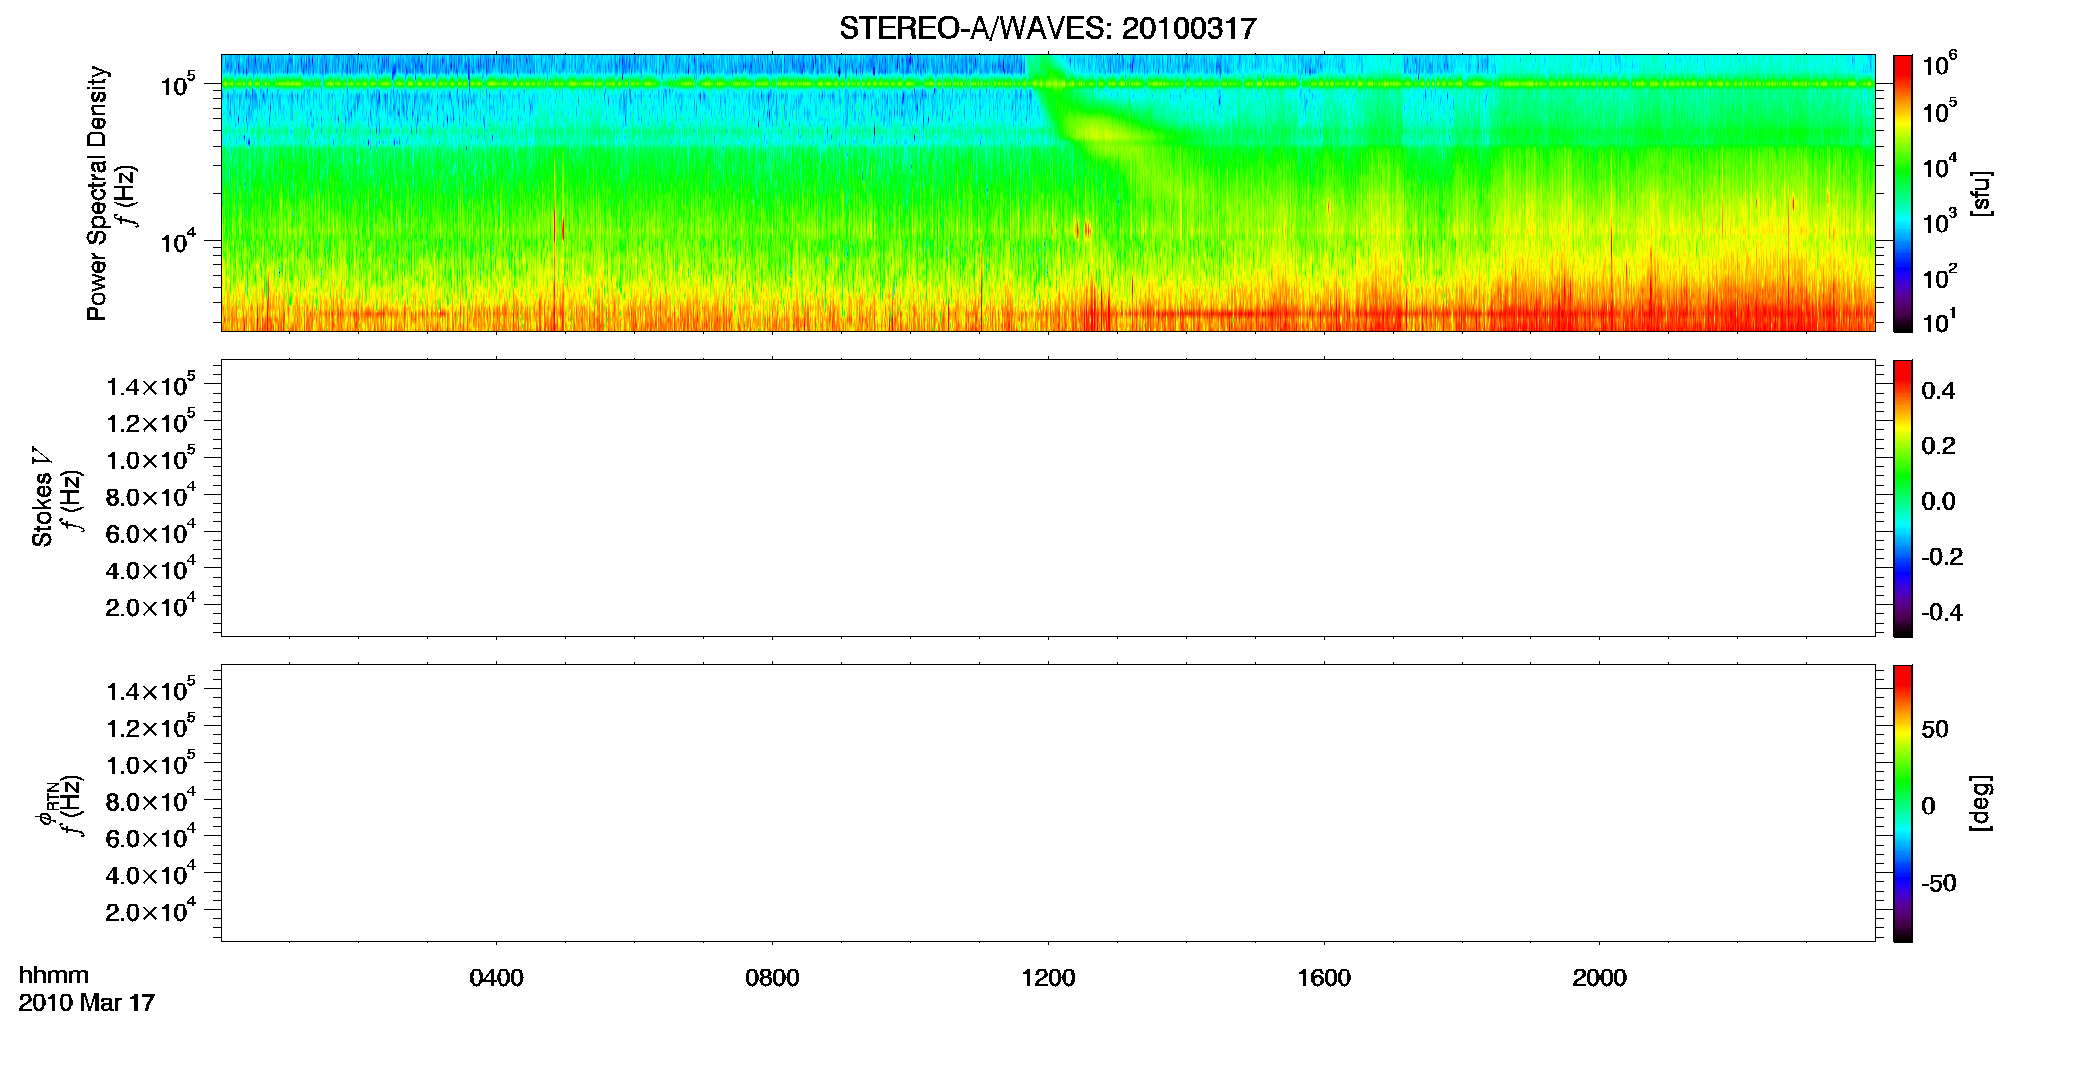Click the -0.4 label on Stokes color bar
The image size is (2096, 1080).
coord(1942,613)
